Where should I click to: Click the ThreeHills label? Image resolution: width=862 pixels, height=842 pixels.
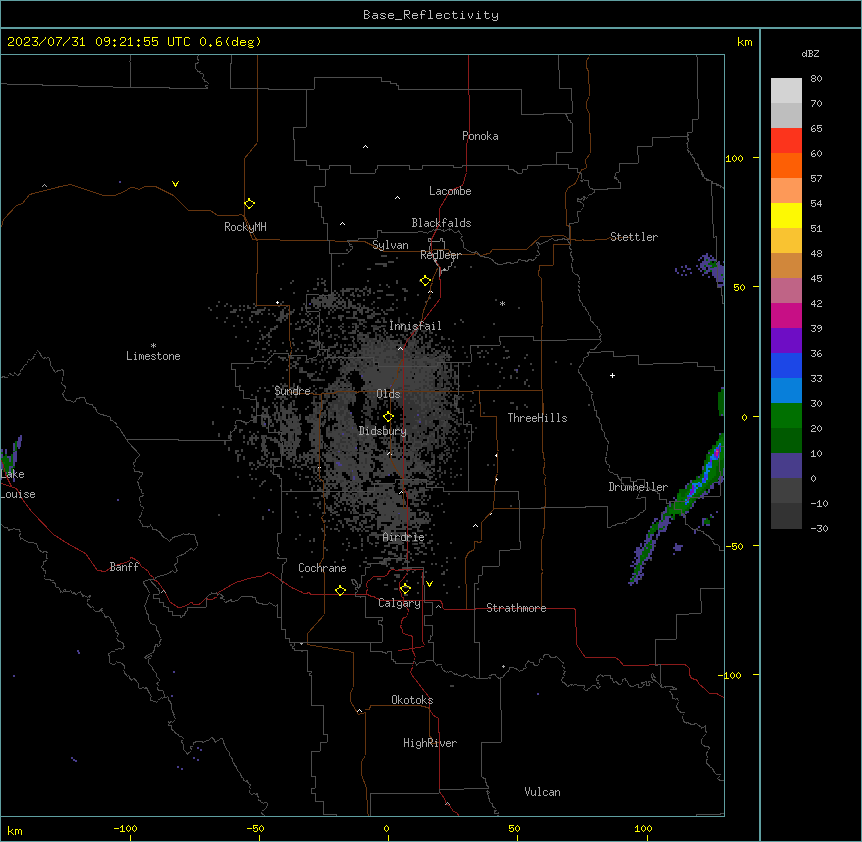537,418
